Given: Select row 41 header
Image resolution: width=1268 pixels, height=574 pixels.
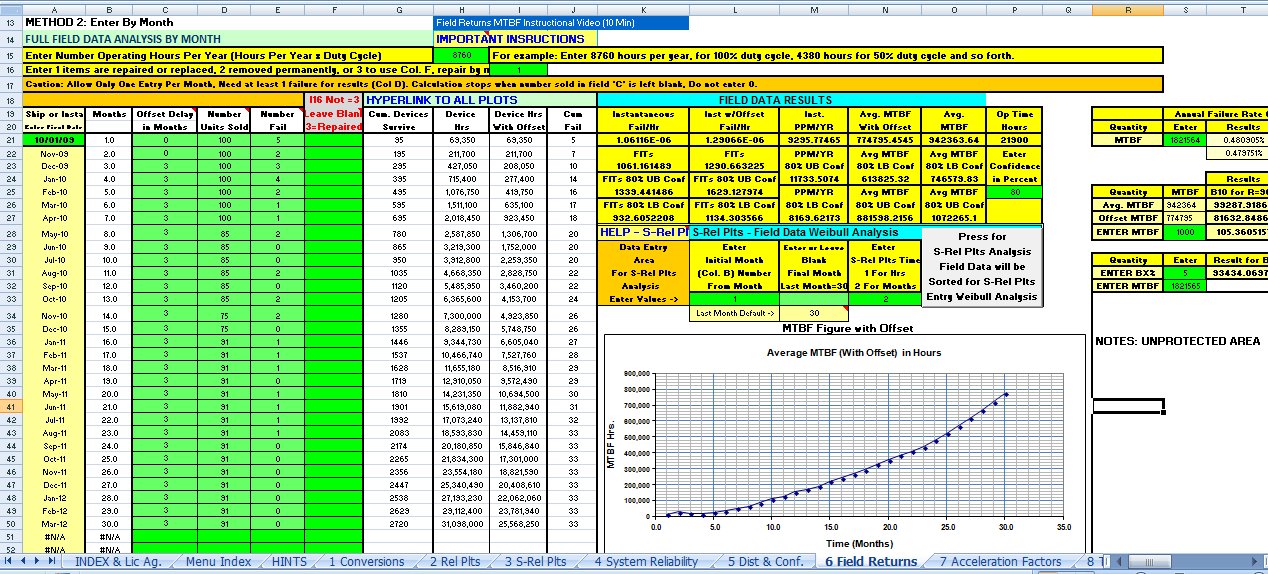Looking at the screenshot, I should click(x=11, y=407).
